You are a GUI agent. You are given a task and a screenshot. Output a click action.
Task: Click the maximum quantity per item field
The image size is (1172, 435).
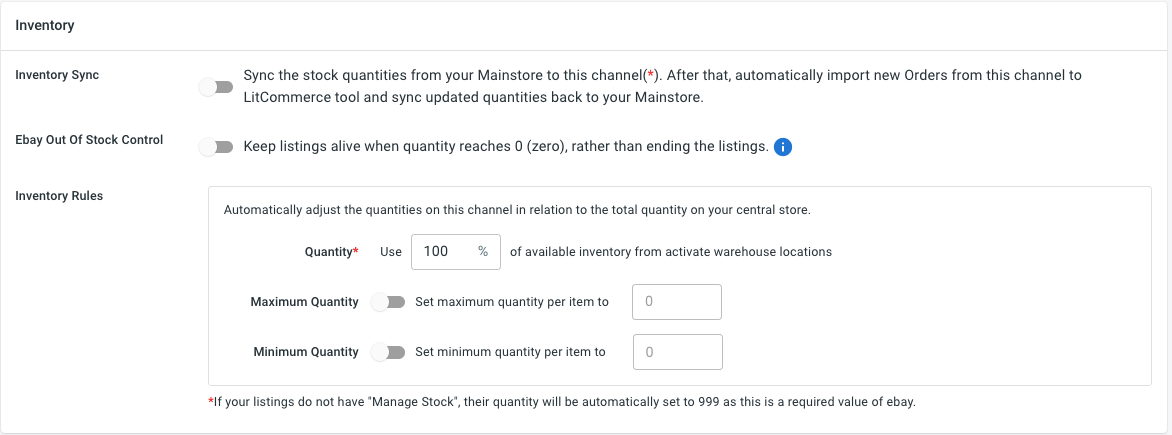click(x=677, y=302)
